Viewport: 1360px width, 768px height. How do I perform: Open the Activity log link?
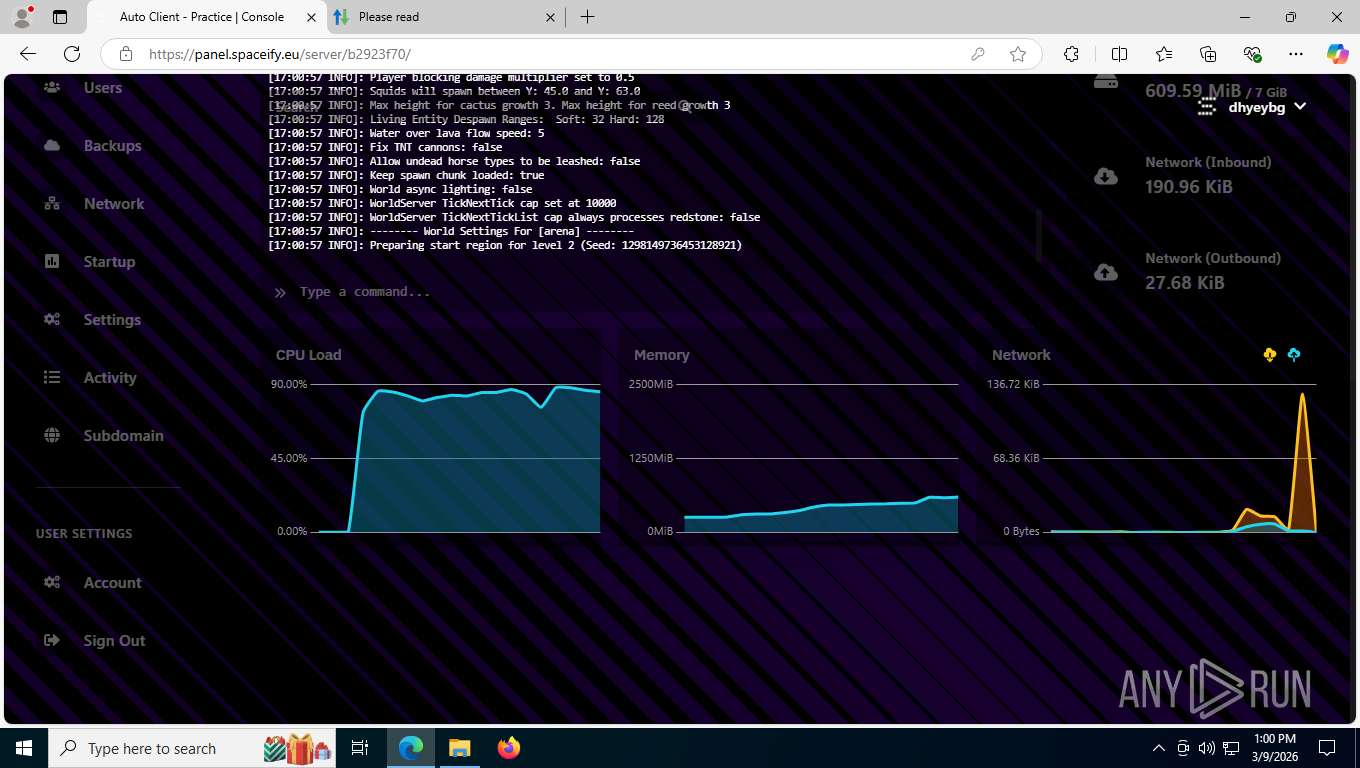click(110, 378)
